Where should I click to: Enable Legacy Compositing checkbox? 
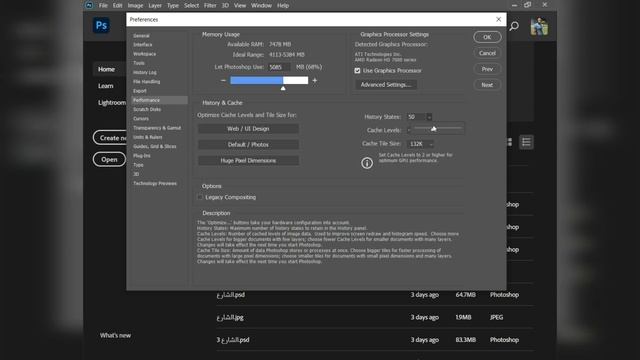pyautogui.click(x=200, y=197)
